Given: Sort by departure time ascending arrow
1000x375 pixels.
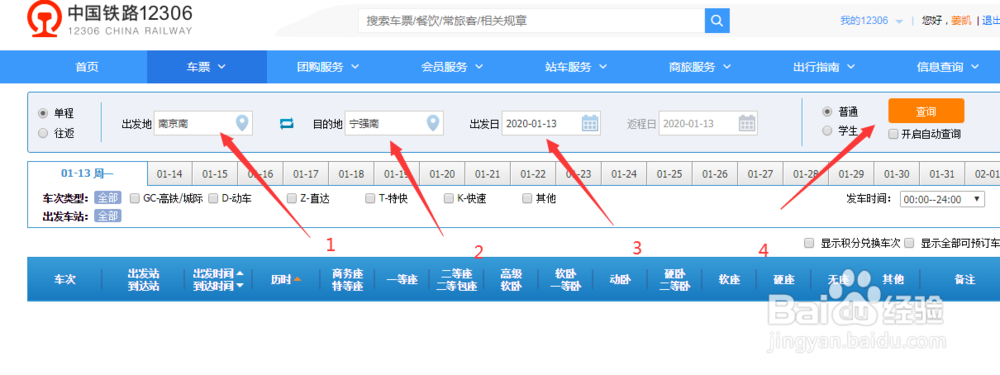Looking at the screenshot, I should click(x=240, y=273).
